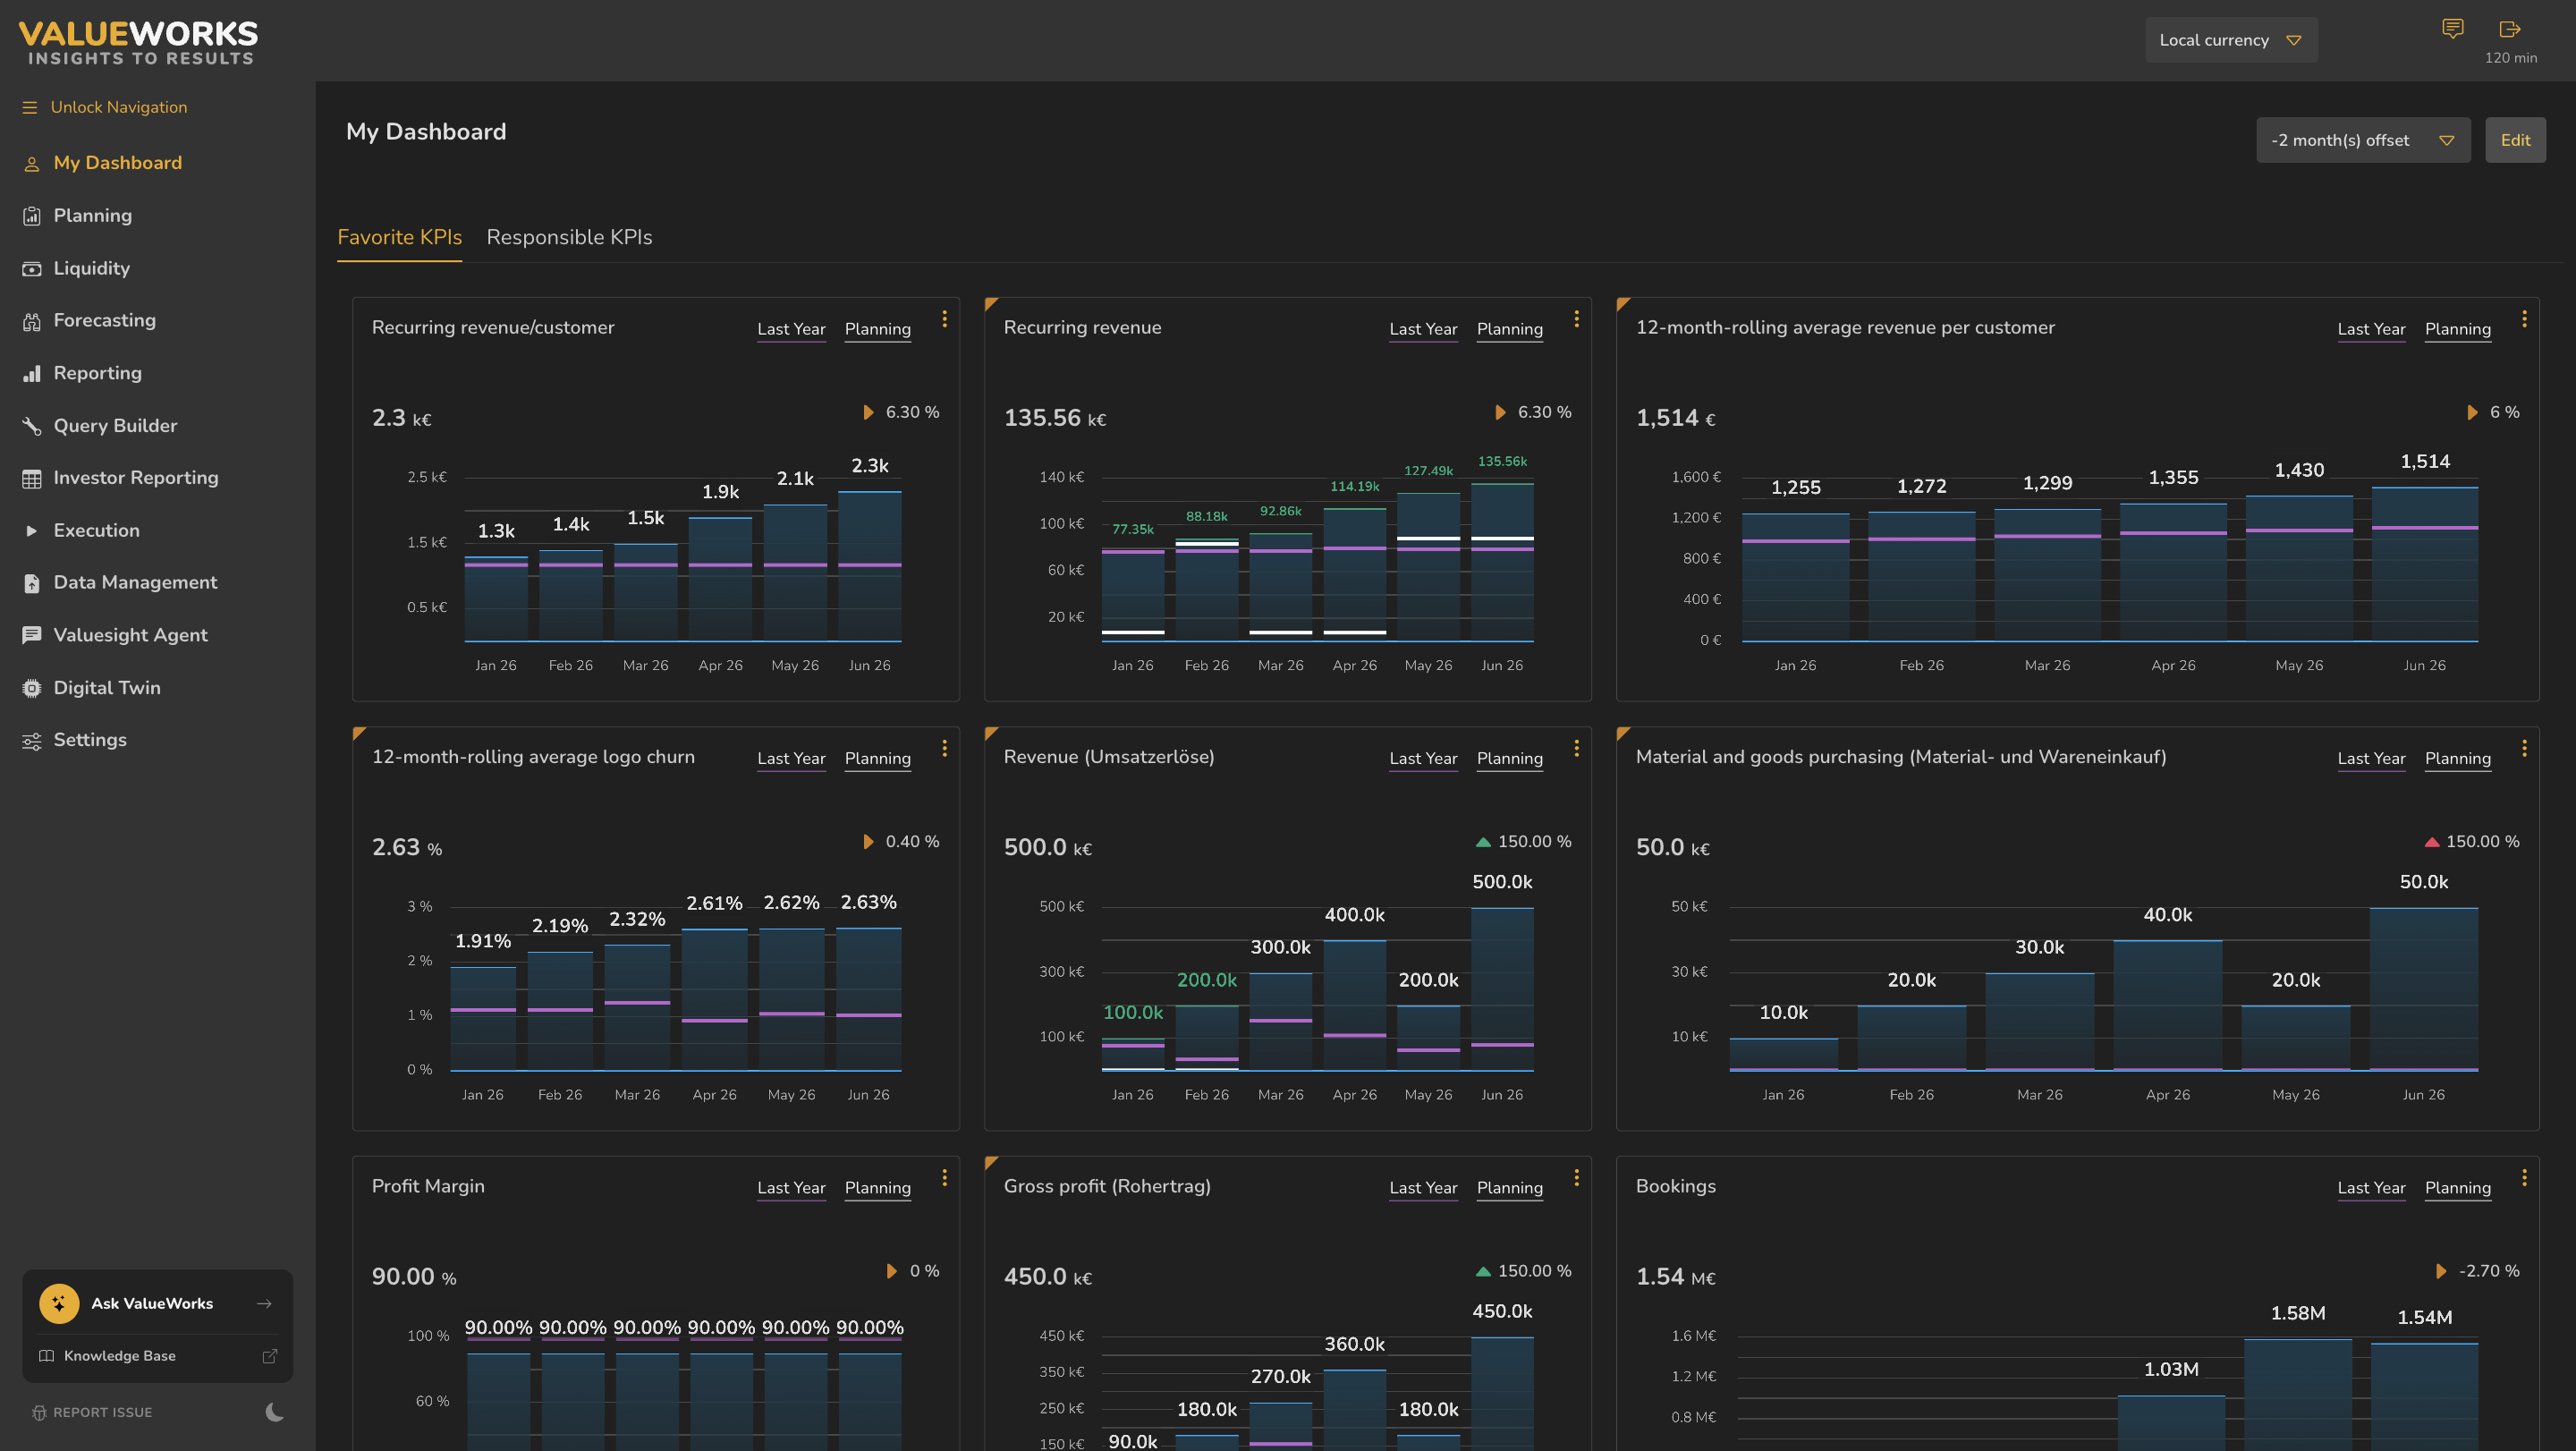The image size is (2576, 1451).
Task: Click the Jun 26 bar in Material and goods chart
Action: click(2423, 989)
